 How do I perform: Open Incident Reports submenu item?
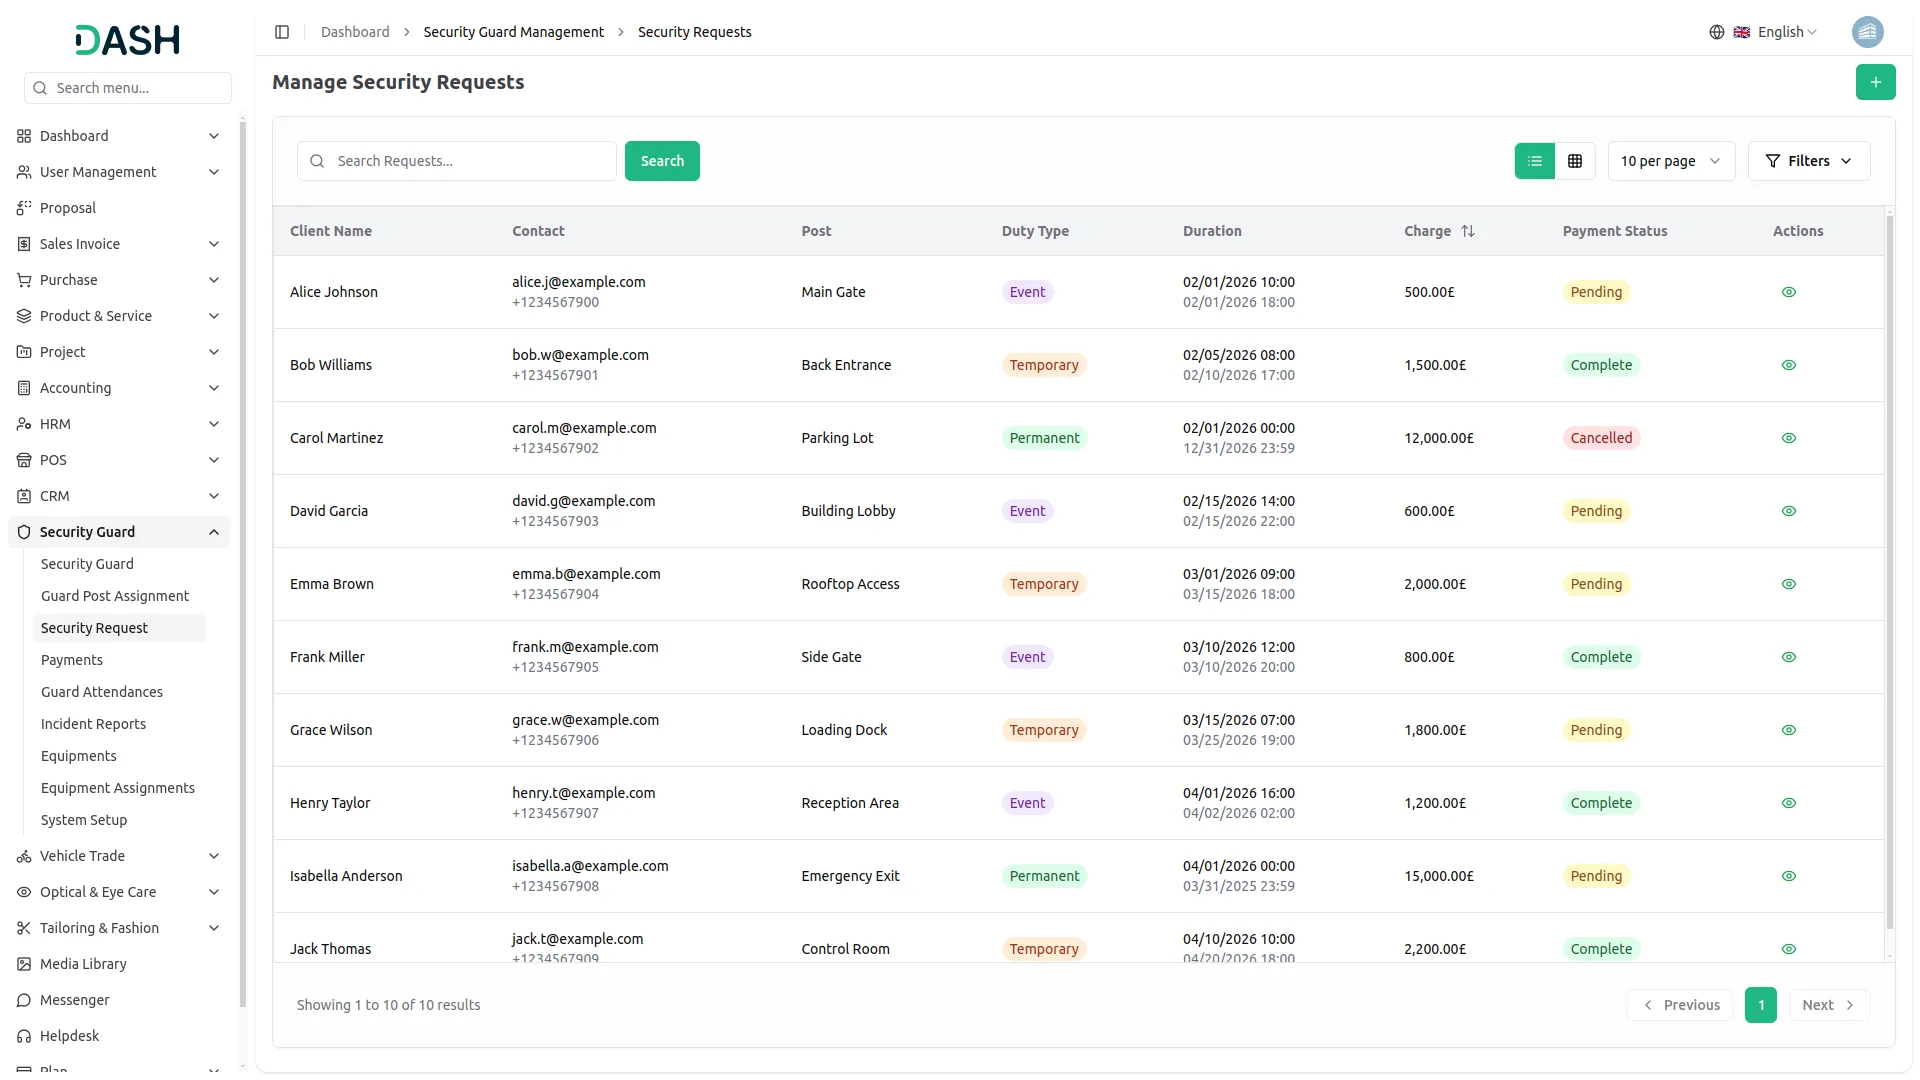pyautogui.click(x=93, y=724)
